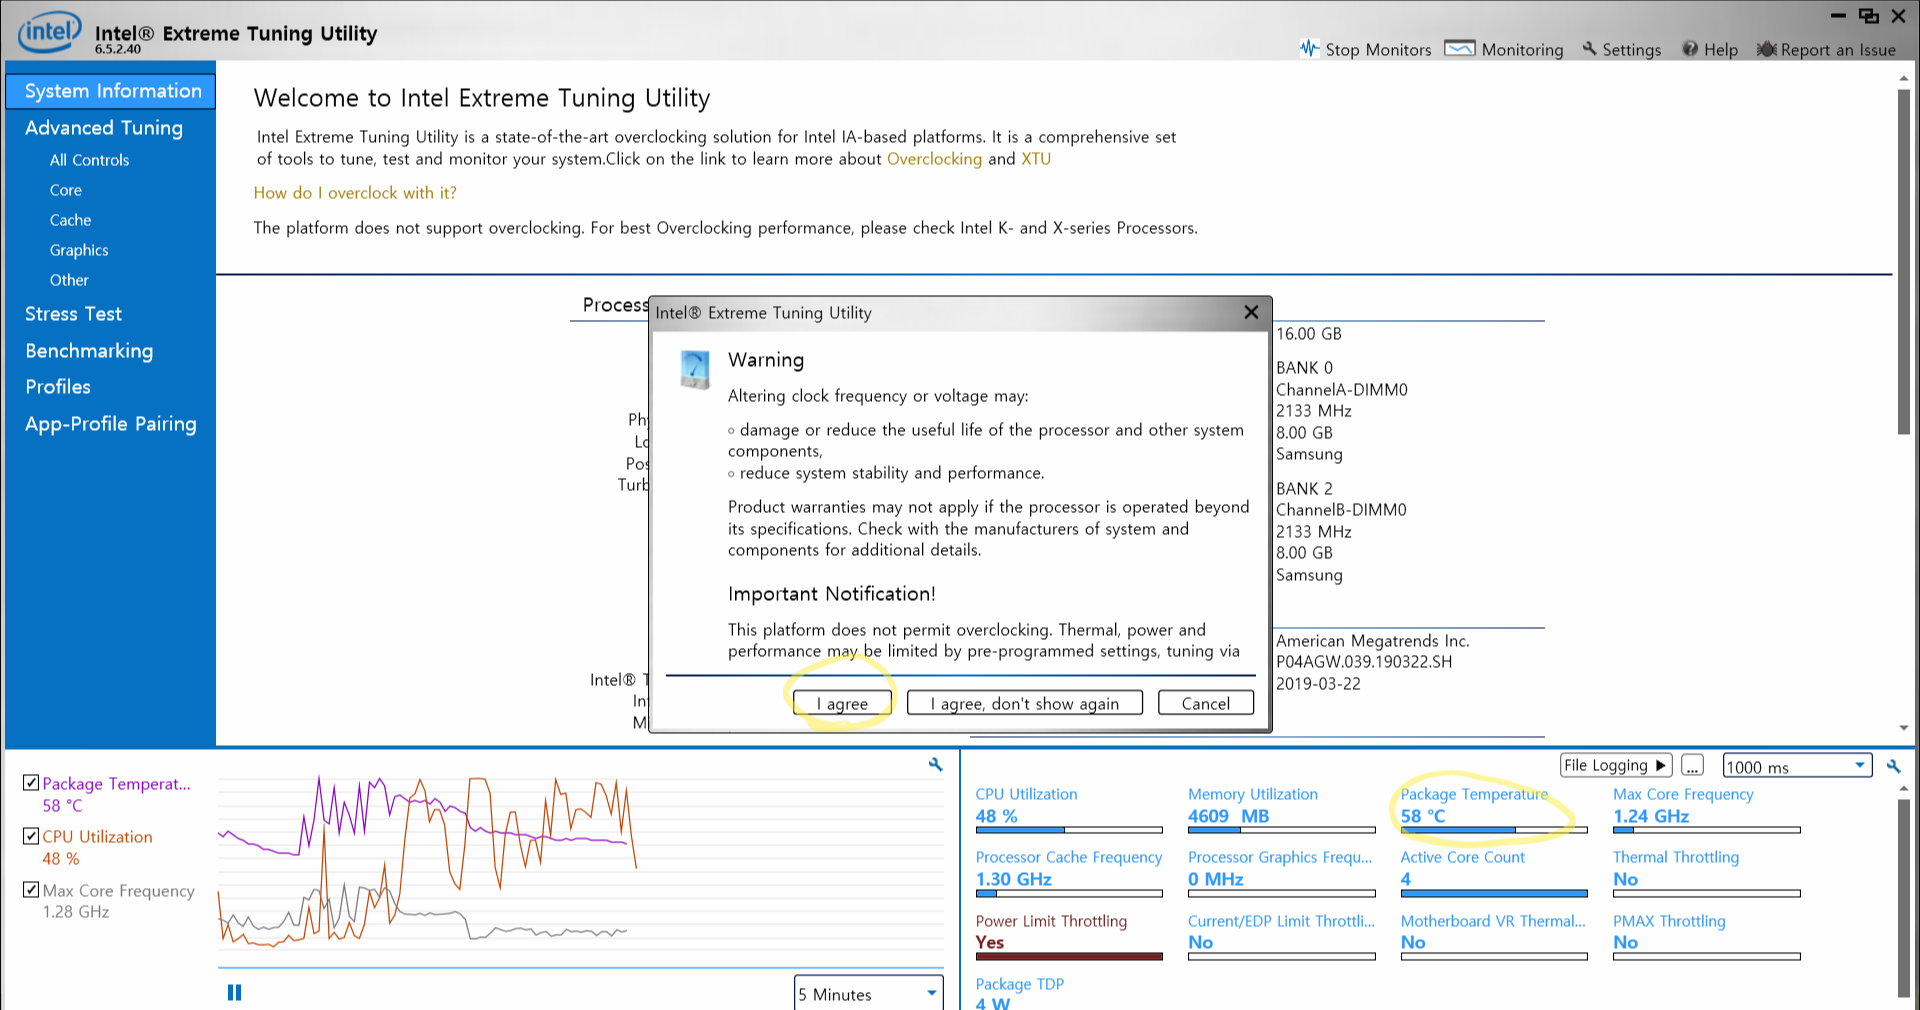Go to Benchmarking page
This screenshot has width=1920, height=1010.
(89, 351)
